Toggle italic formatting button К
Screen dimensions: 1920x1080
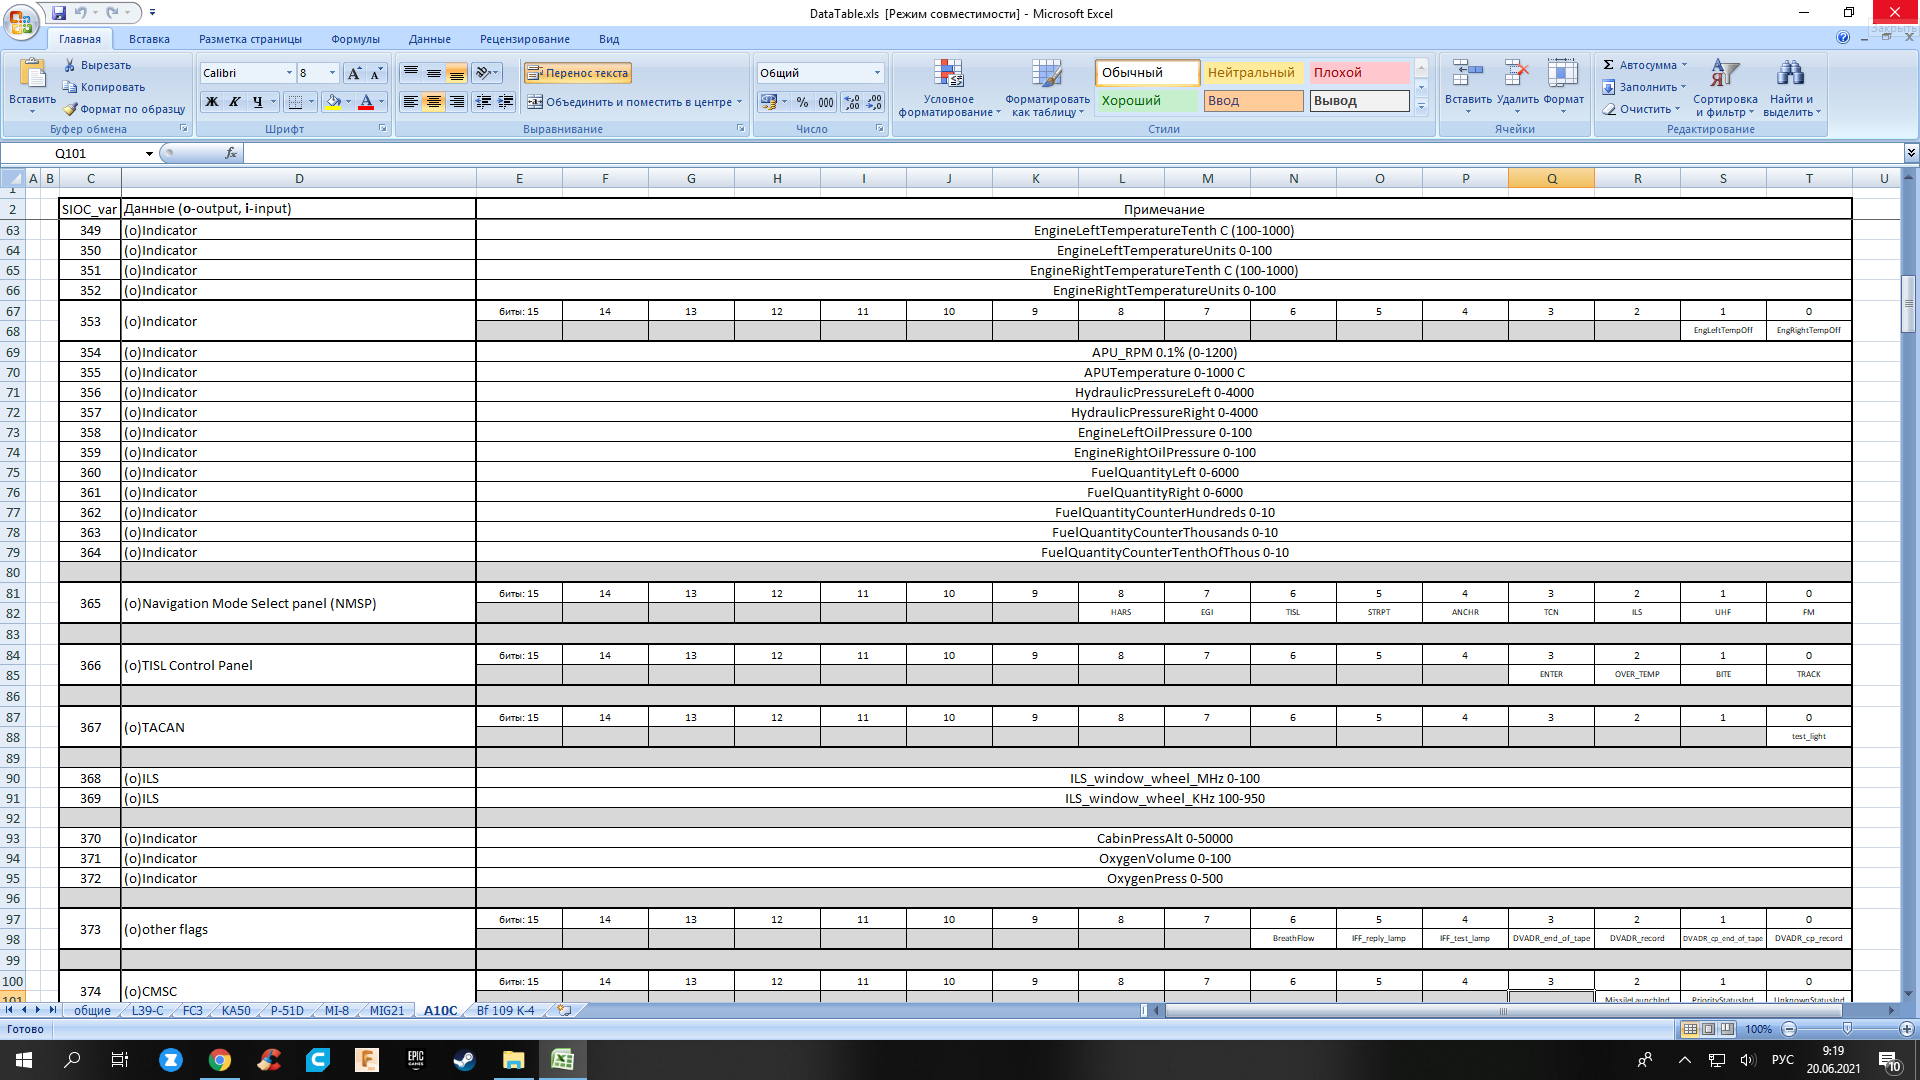235,102
